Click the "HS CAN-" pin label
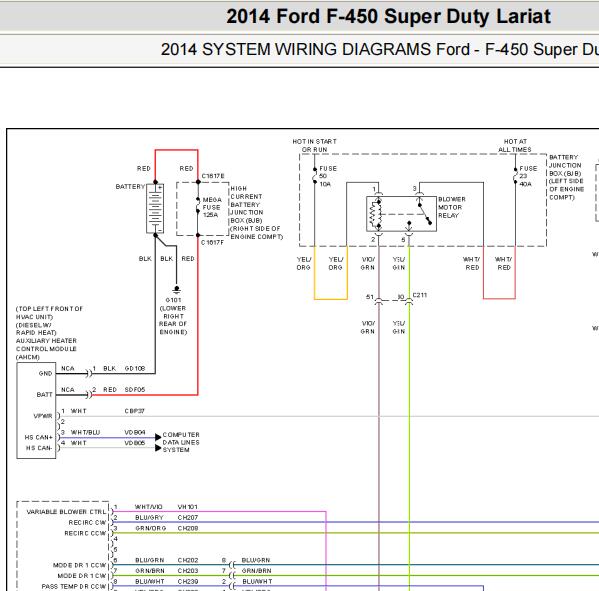The width and height of the screenshot is (599, 591). click(x=39, y=448)
